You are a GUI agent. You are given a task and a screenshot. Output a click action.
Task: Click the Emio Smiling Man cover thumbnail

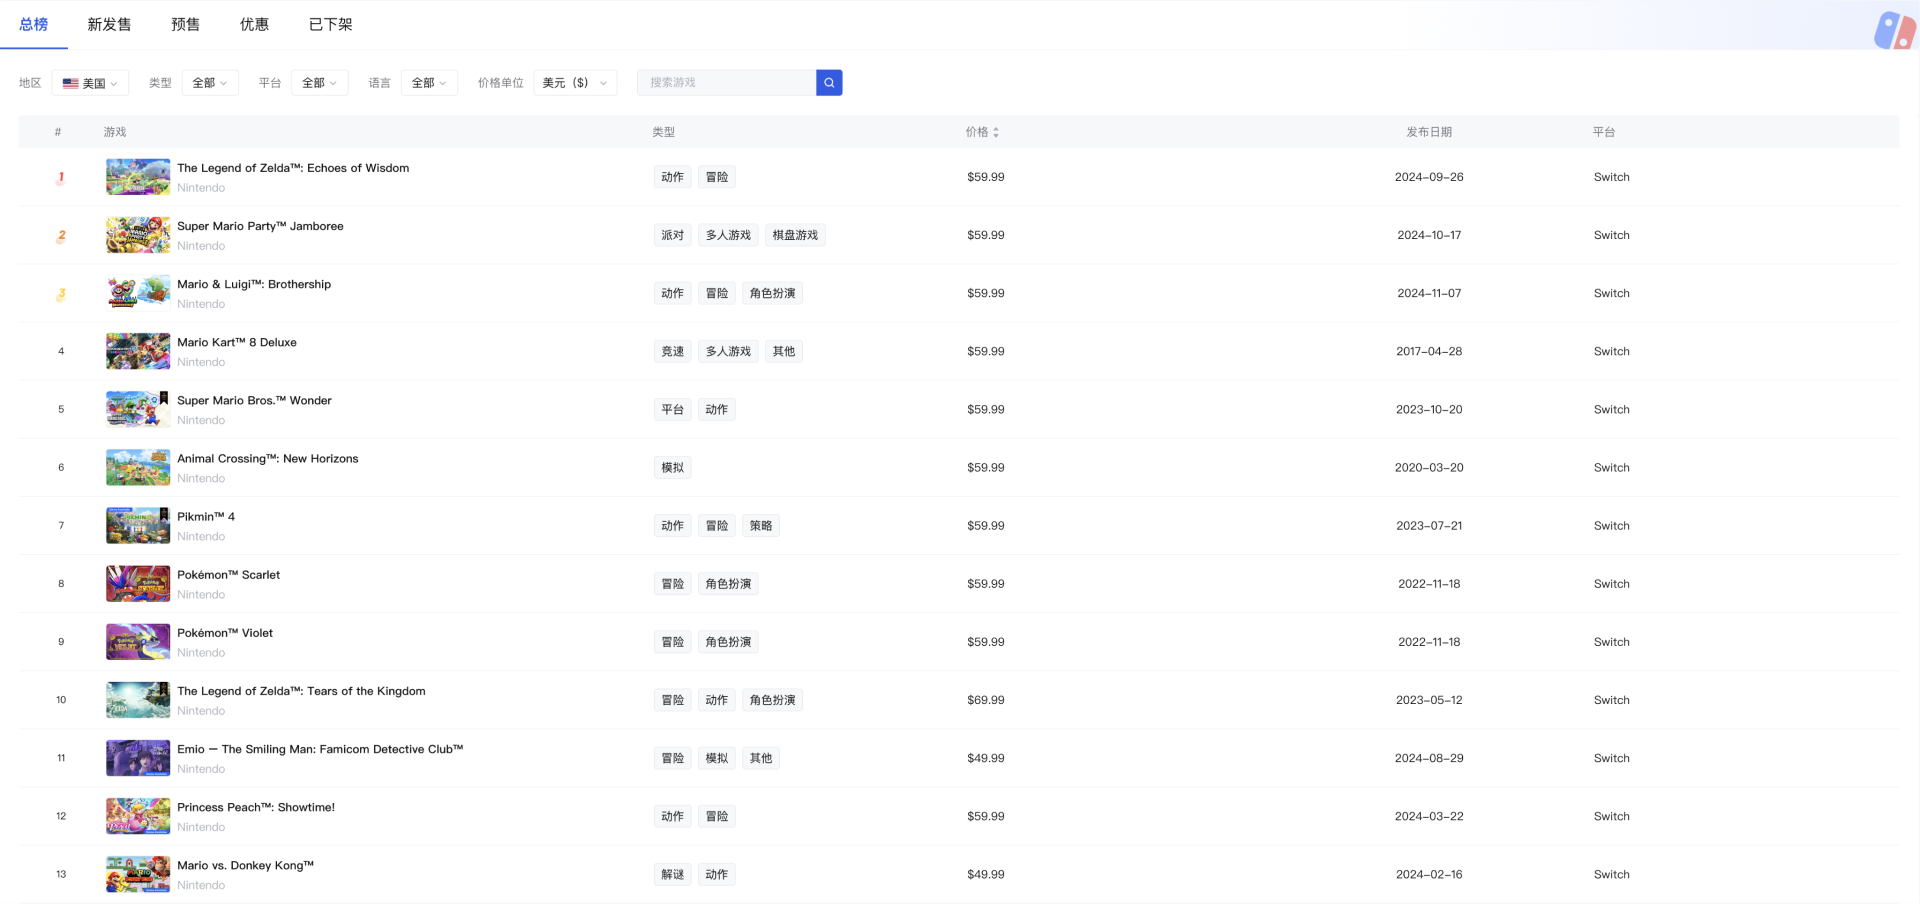tap(138, 758)
